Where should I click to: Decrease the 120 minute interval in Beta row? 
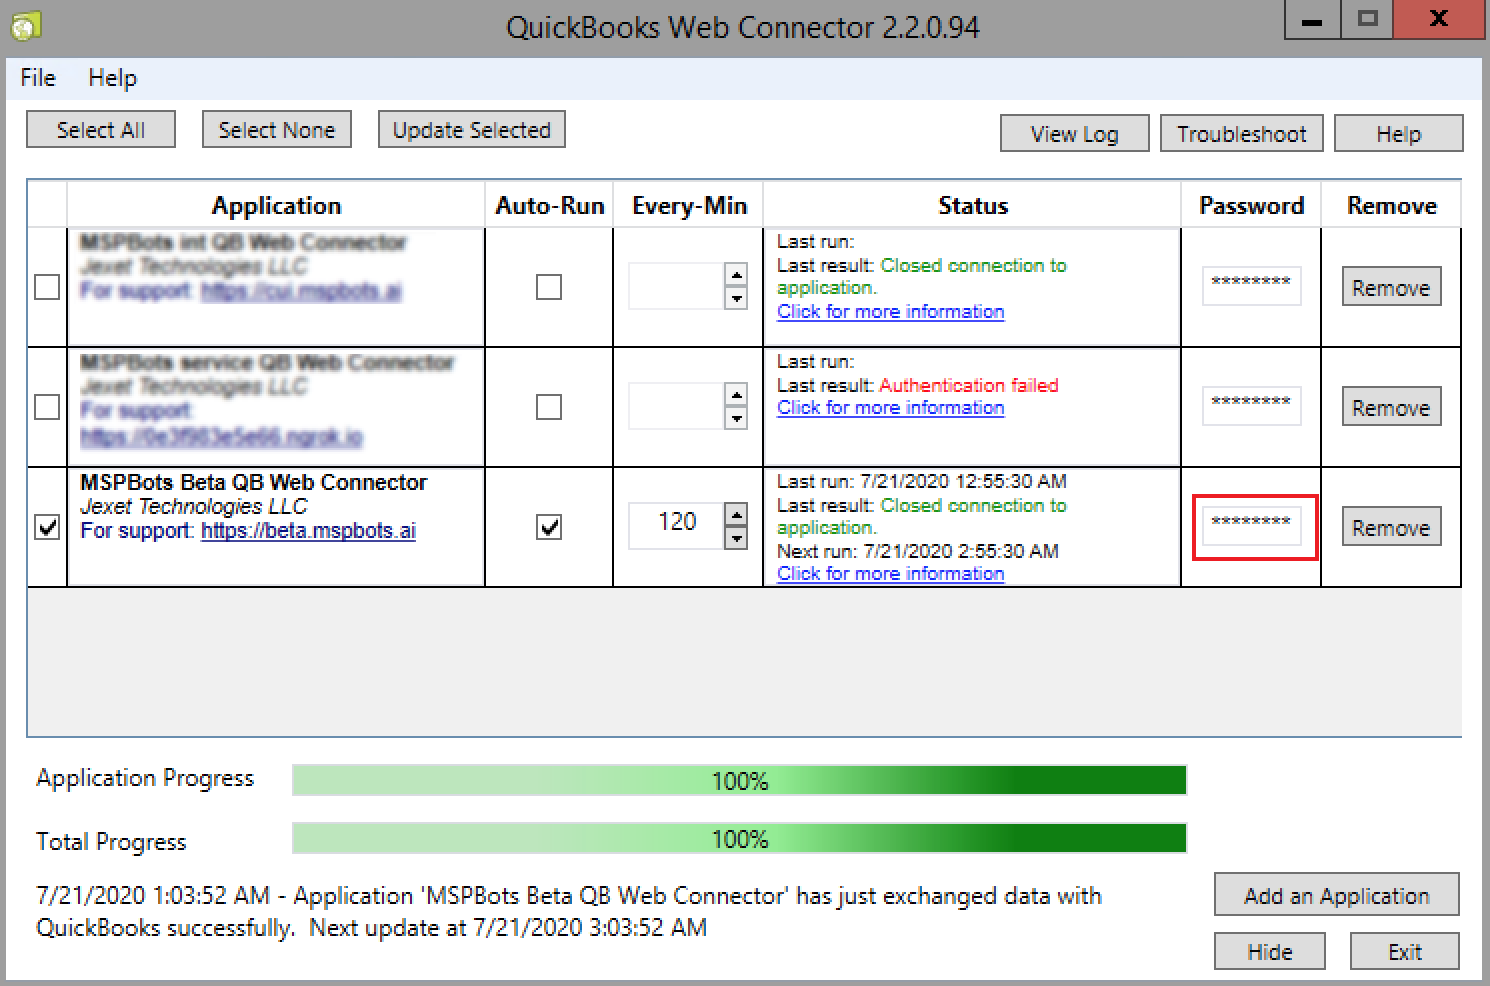click(736, 538)
